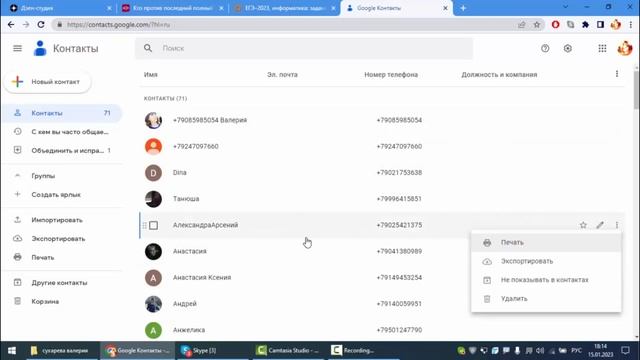Click the Анастасия contact photo

click(x=153, y=251)
